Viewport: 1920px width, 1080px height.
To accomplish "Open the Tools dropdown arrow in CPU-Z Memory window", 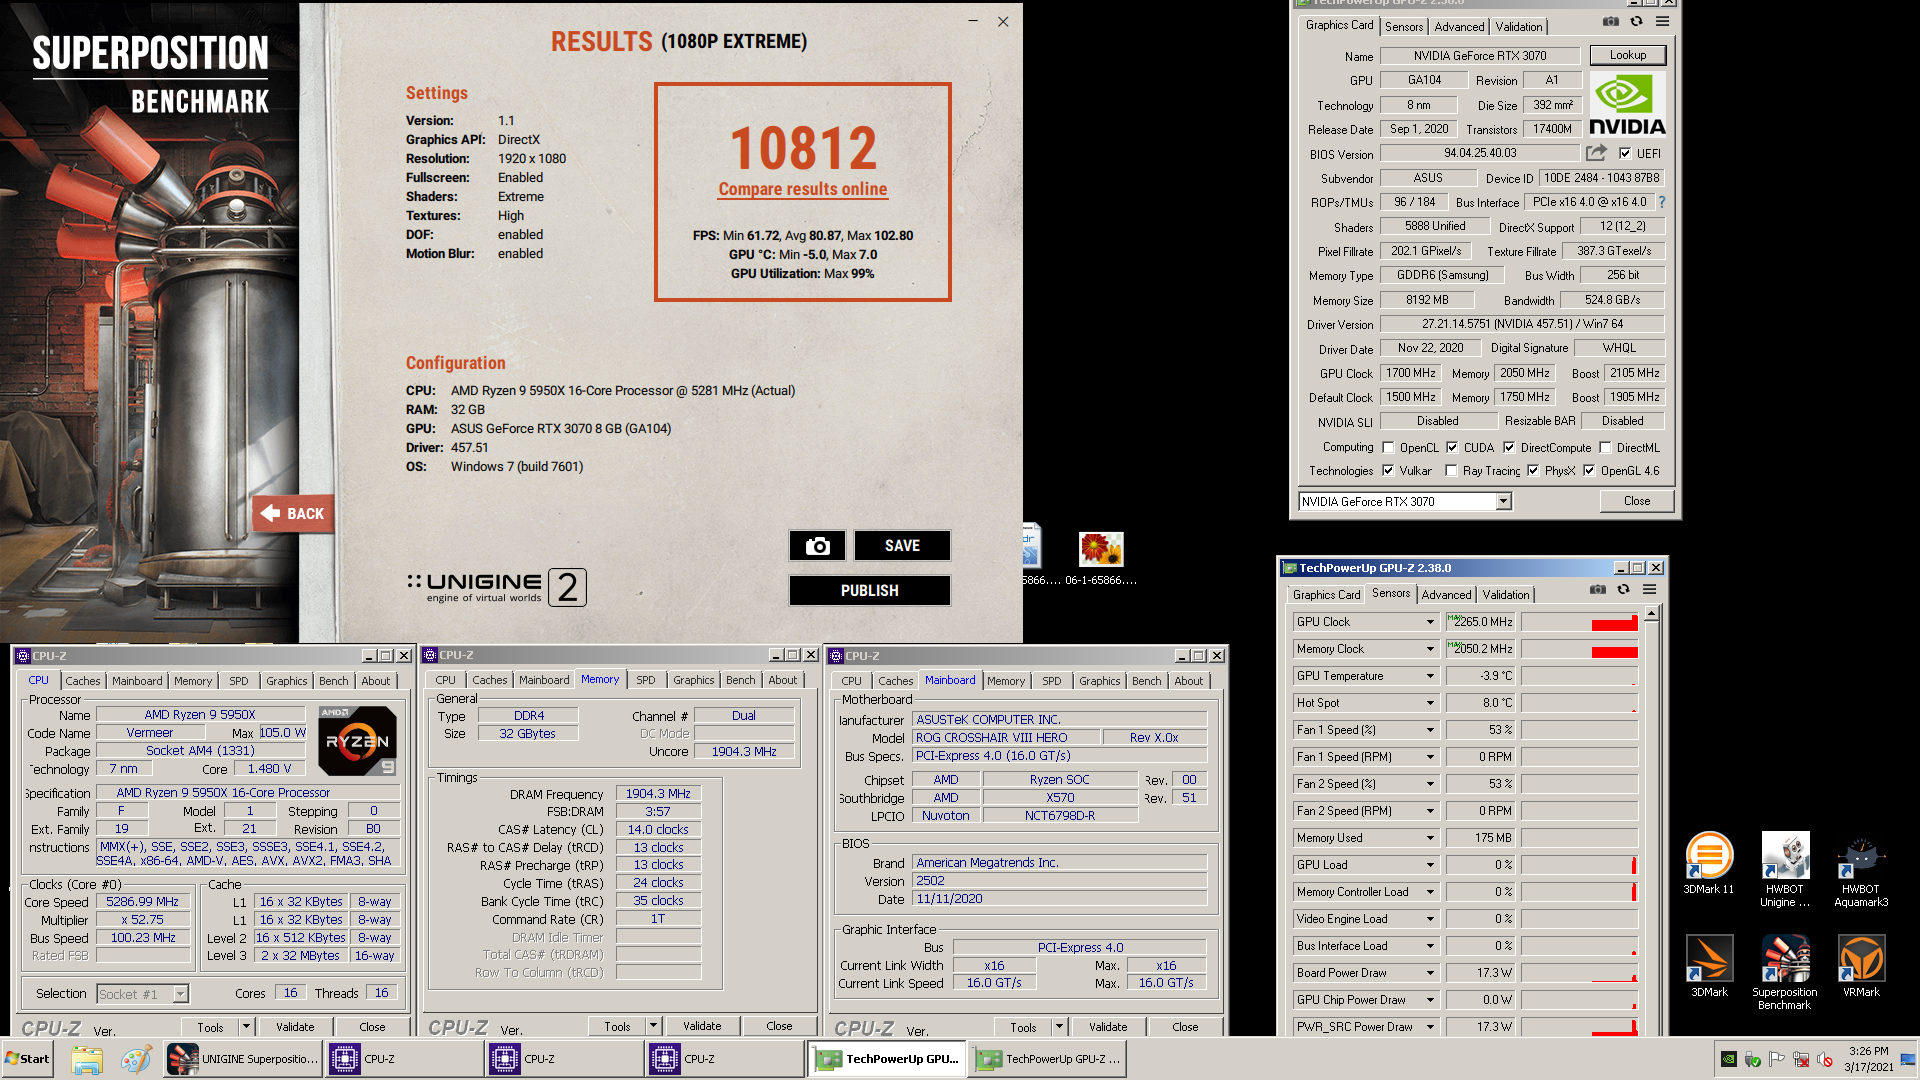I will tap(653, 1026).
